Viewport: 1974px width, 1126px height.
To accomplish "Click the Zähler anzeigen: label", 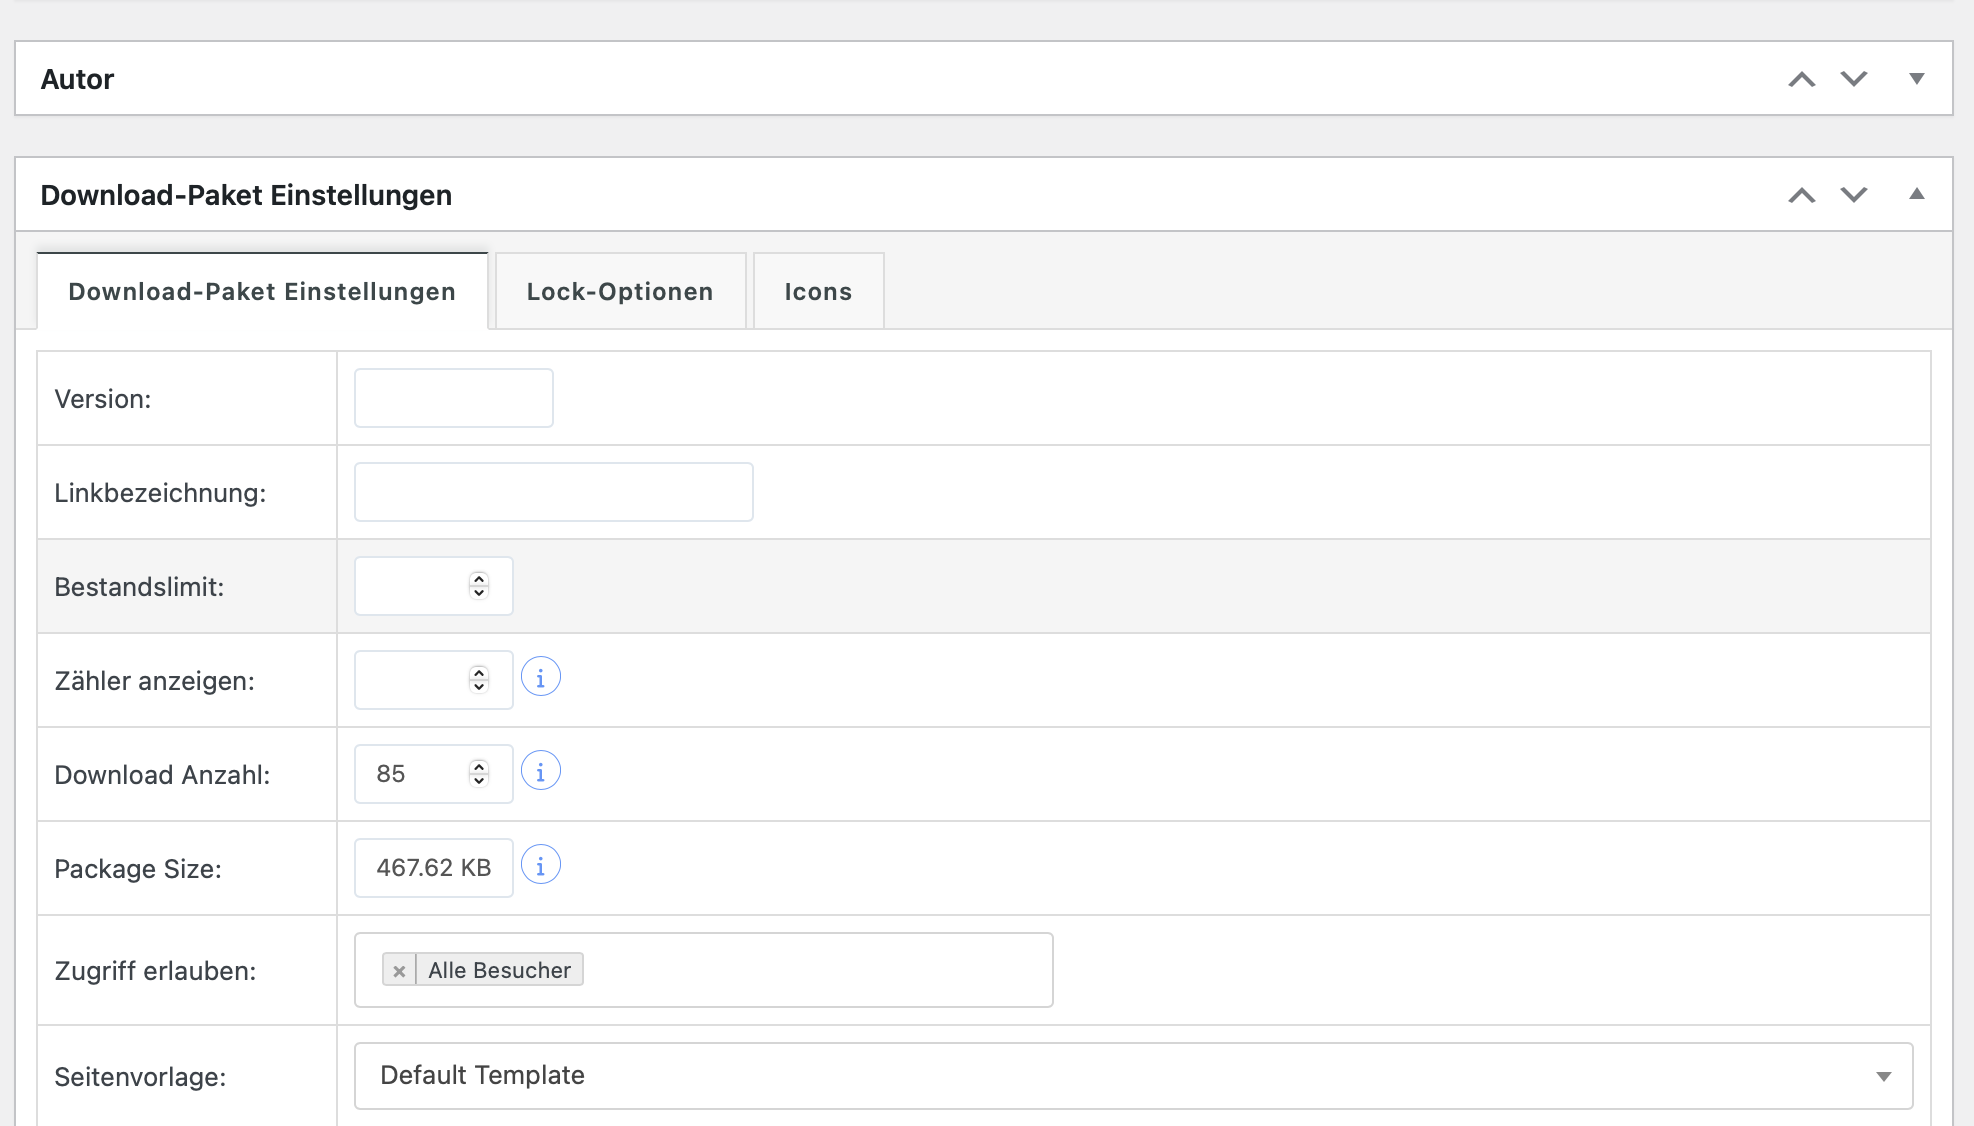I will 154,681.
